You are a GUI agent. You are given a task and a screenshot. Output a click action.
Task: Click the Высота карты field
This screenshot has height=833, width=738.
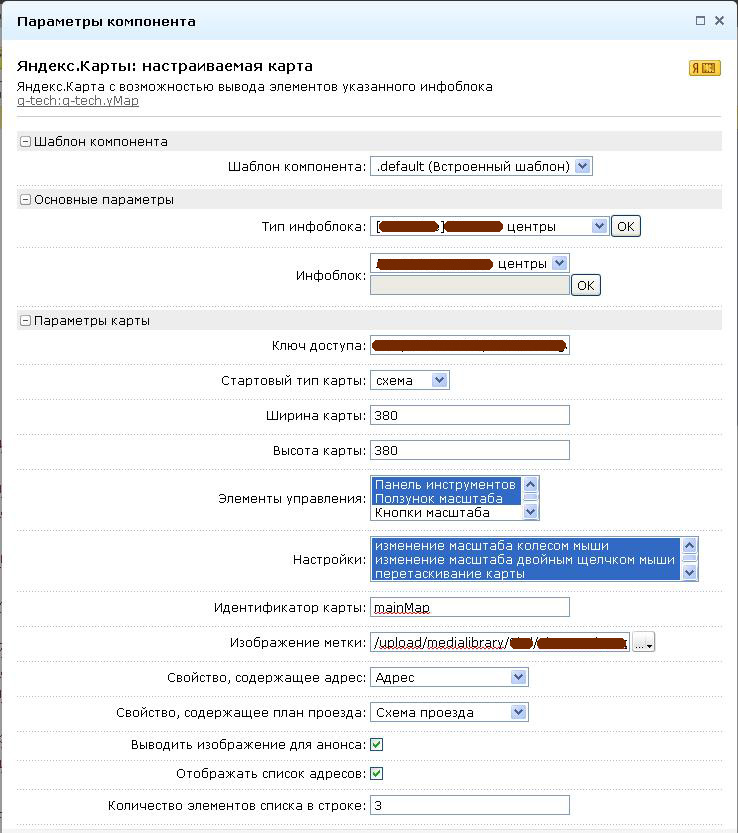click(x=470, y=450)
